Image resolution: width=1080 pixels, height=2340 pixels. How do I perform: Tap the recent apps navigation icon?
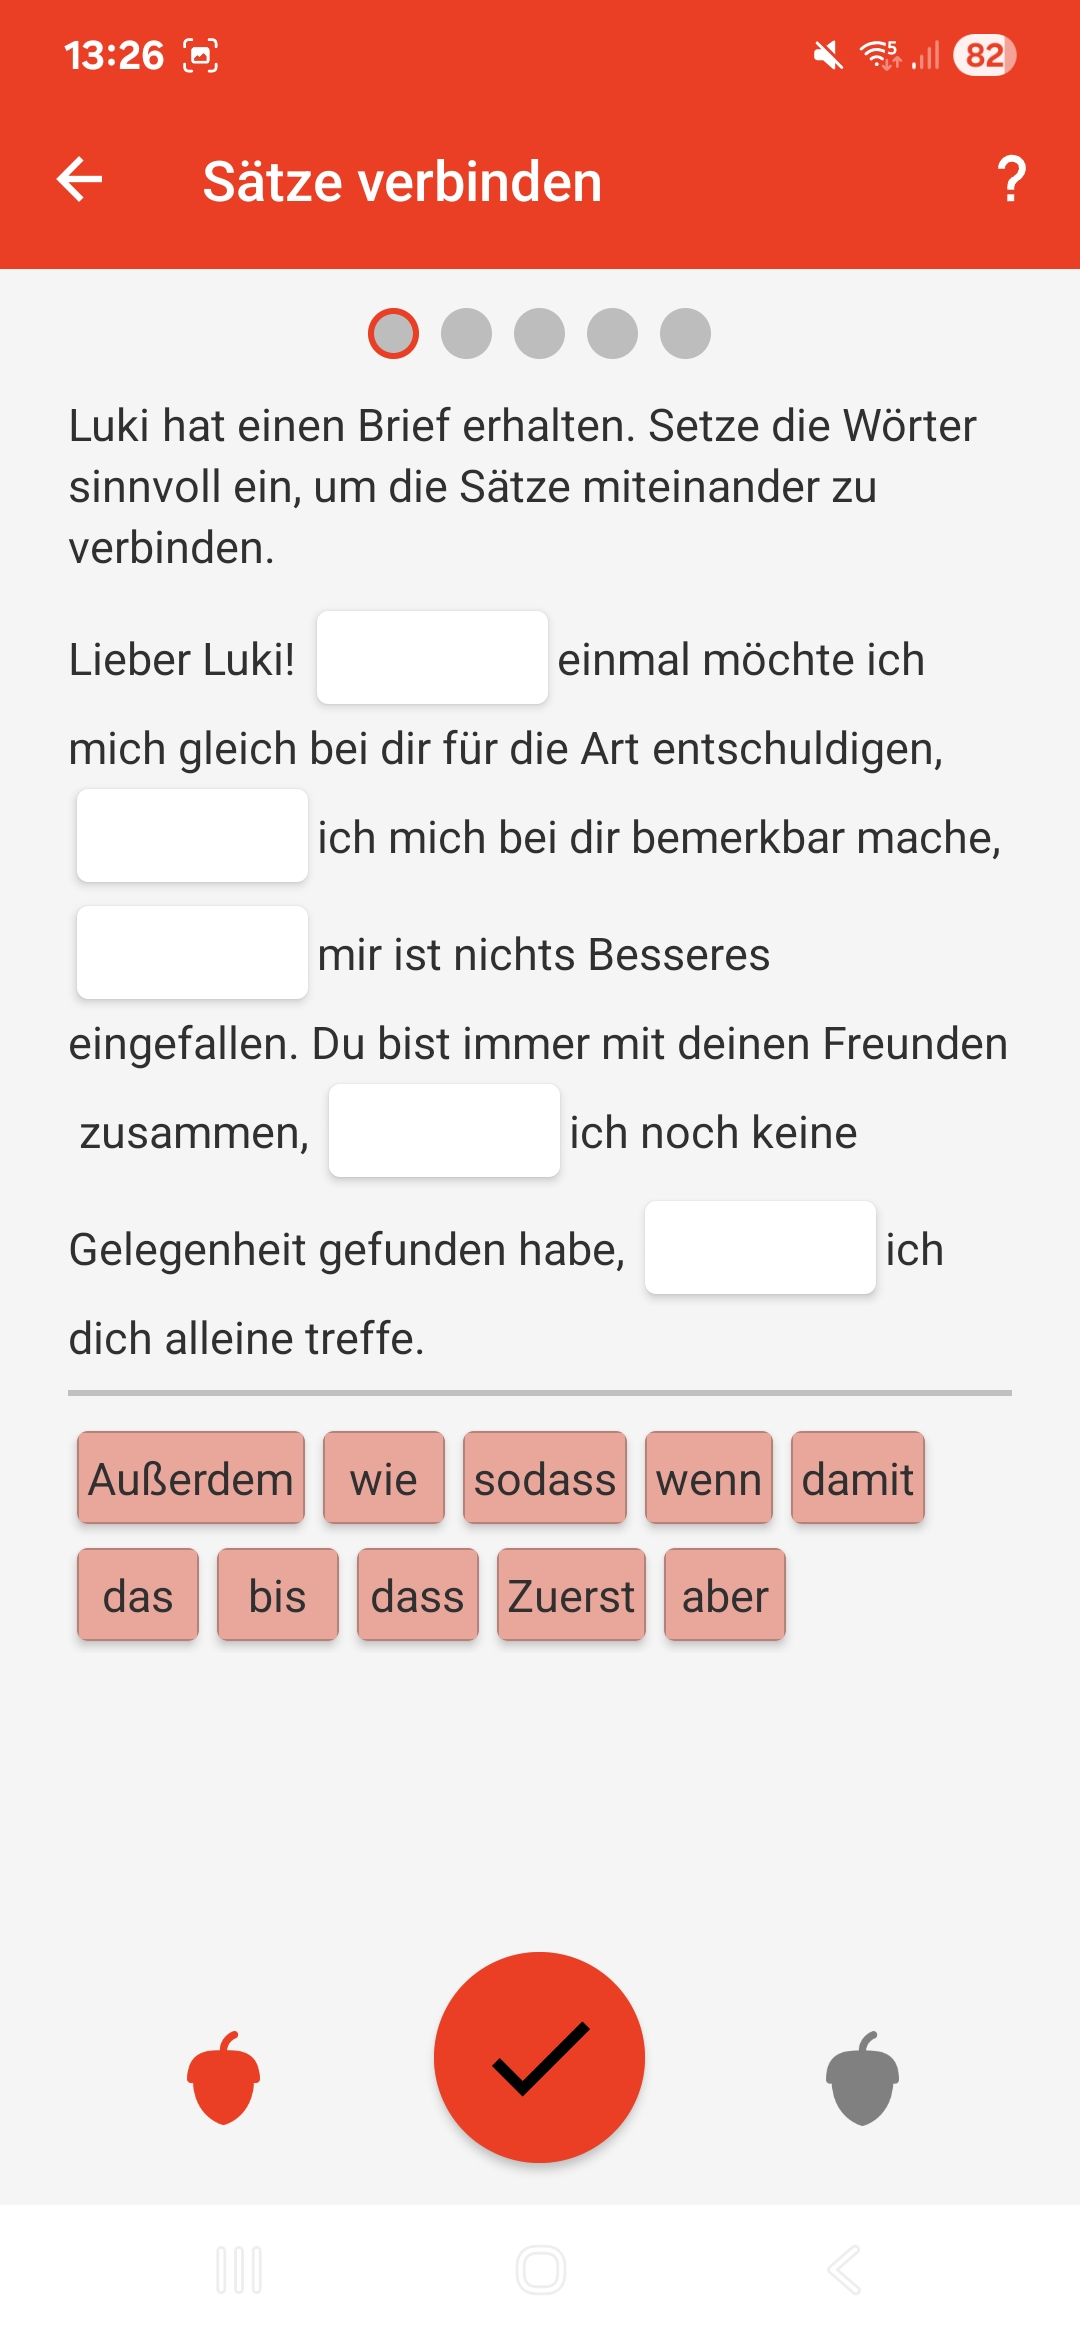tap(239, 2270)
